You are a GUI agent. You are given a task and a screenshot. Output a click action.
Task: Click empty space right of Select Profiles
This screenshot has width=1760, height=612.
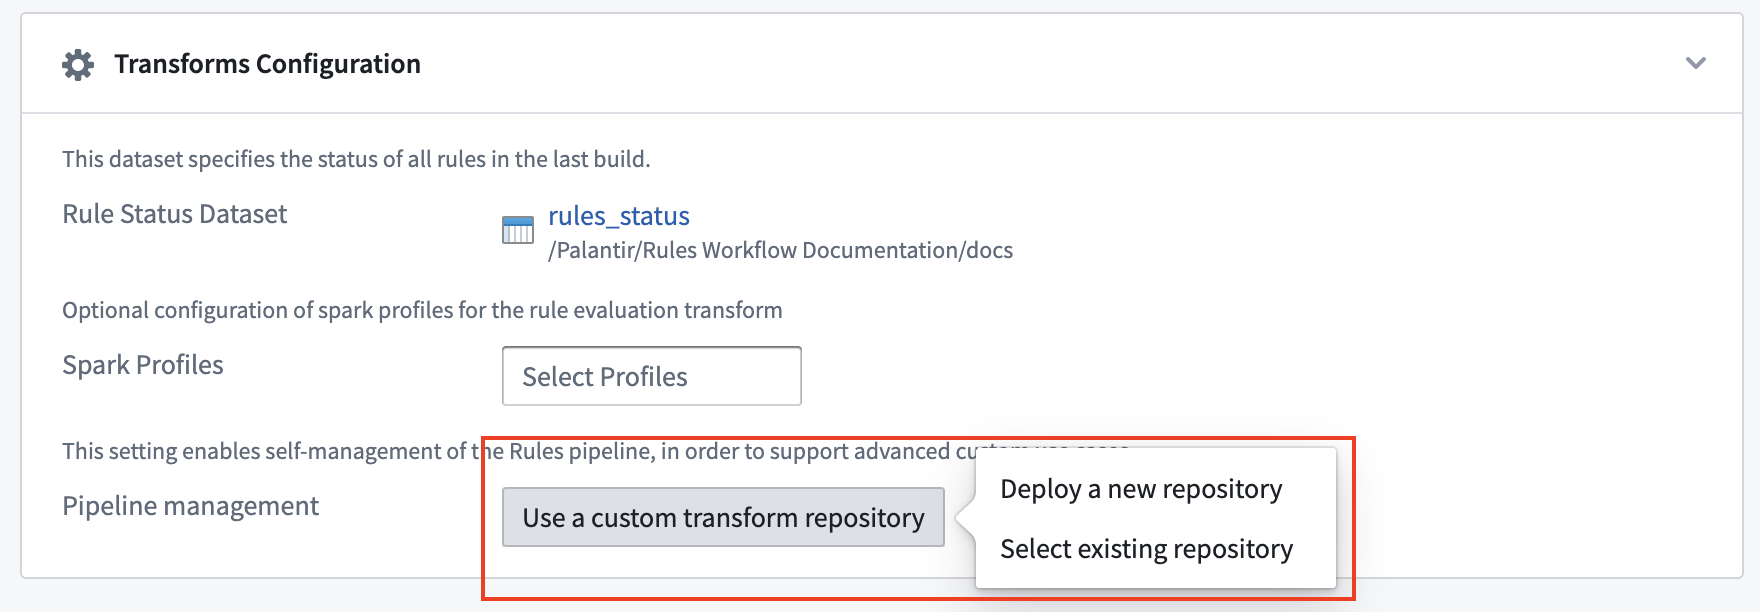1200,376
